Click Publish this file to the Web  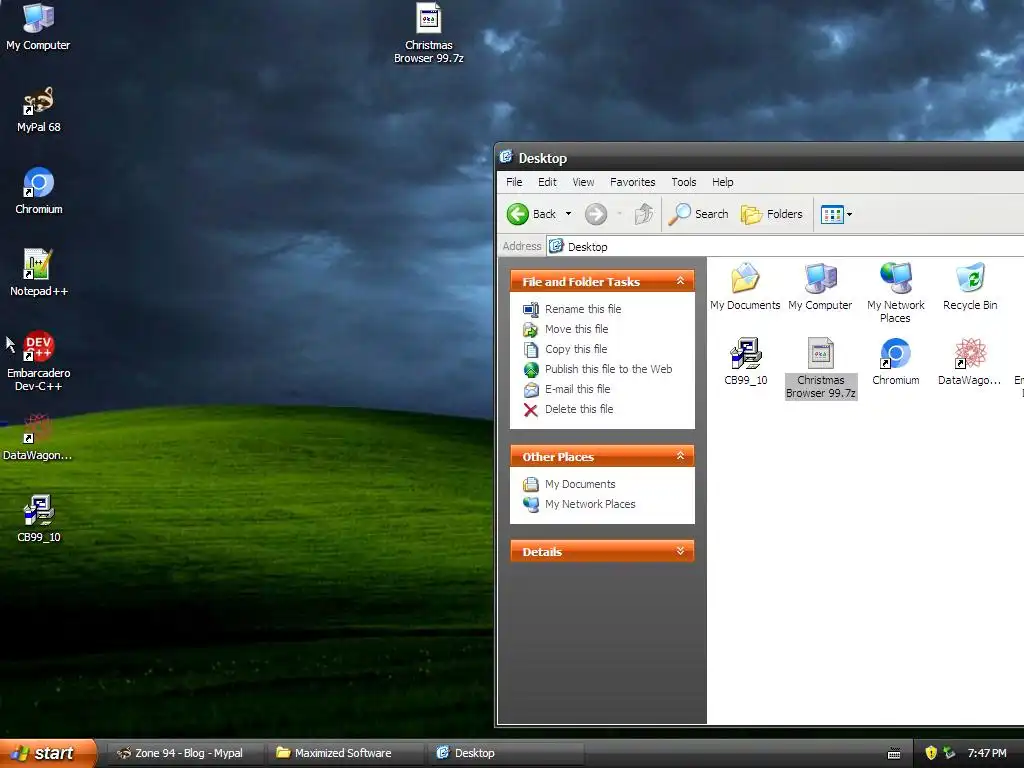click(x=598, y=369)
